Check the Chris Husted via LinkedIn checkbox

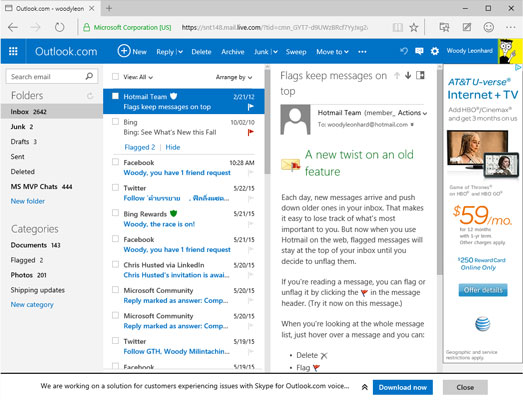(115, 264)
